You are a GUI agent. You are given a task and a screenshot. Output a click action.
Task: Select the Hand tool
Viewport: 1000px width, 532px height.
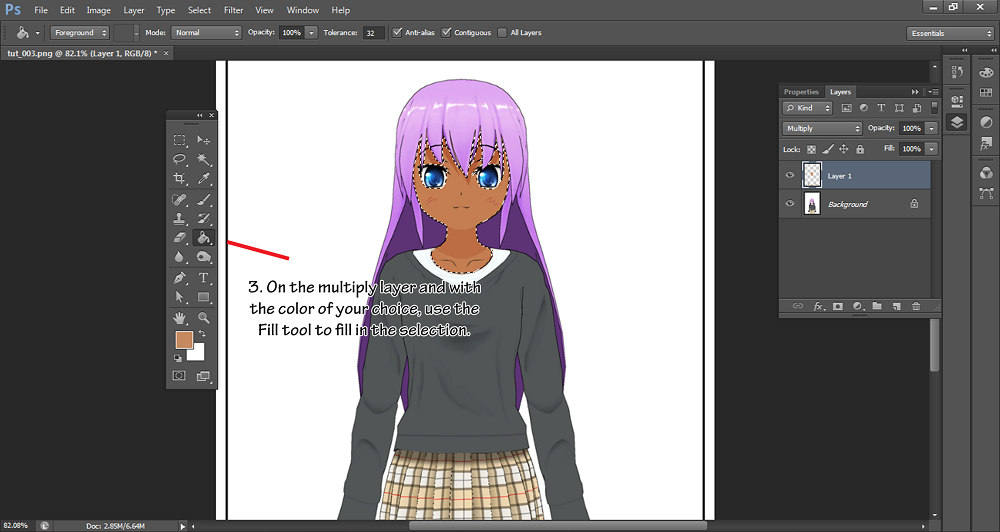click(x=180, y=317)
